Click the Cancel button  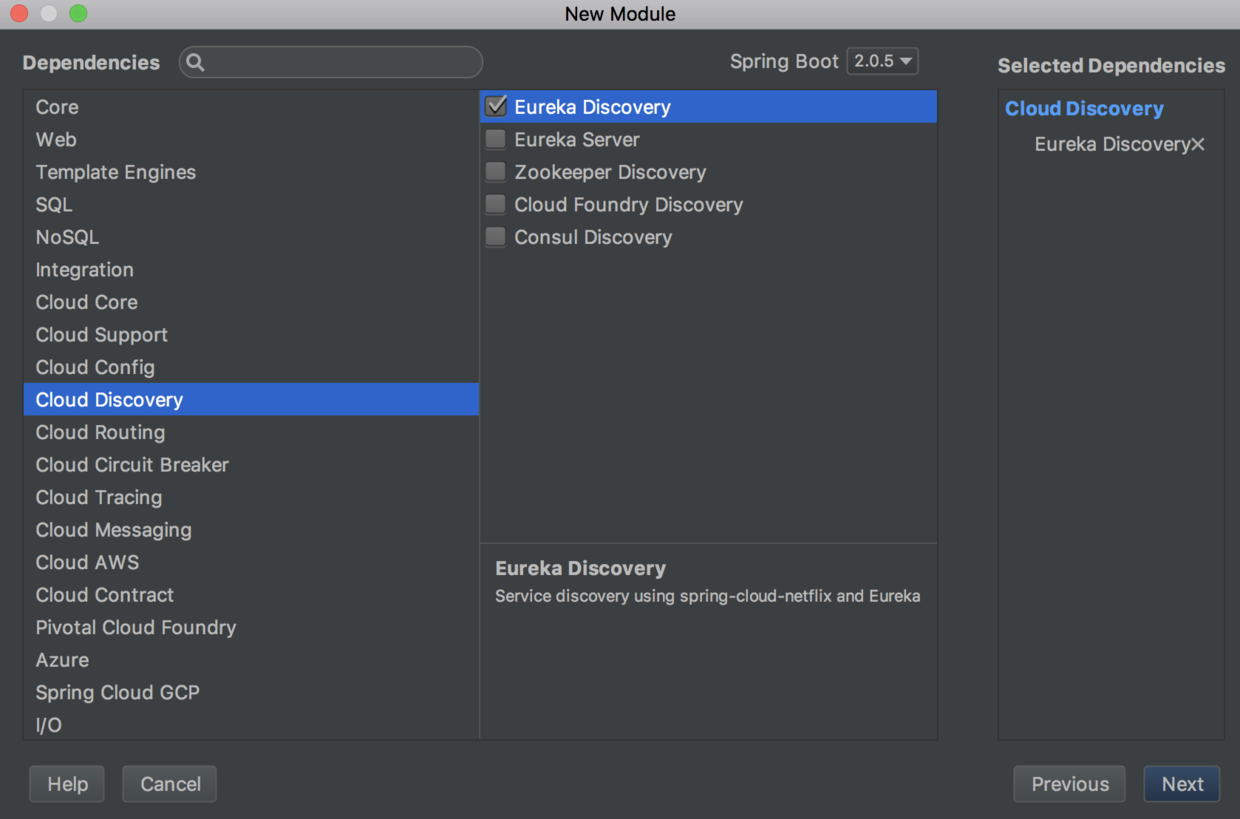tap(170, 784)
